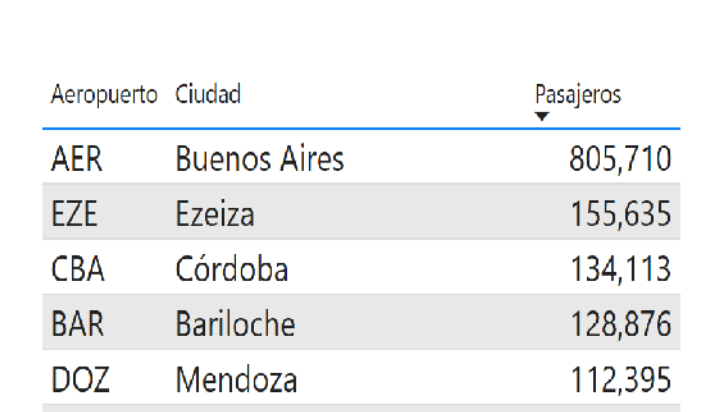Select the Mendoza city cell
This screenshot has width=728, height=412.
pos(236,379)
